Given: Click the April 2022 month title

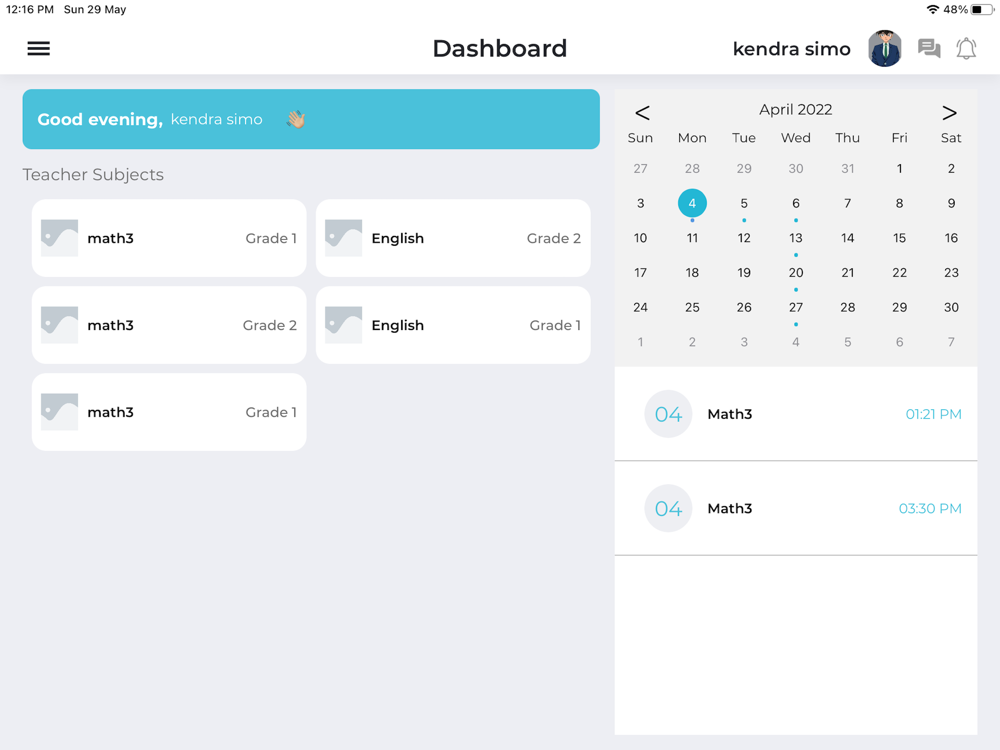Looking at the screenshot, I should 795,110.
